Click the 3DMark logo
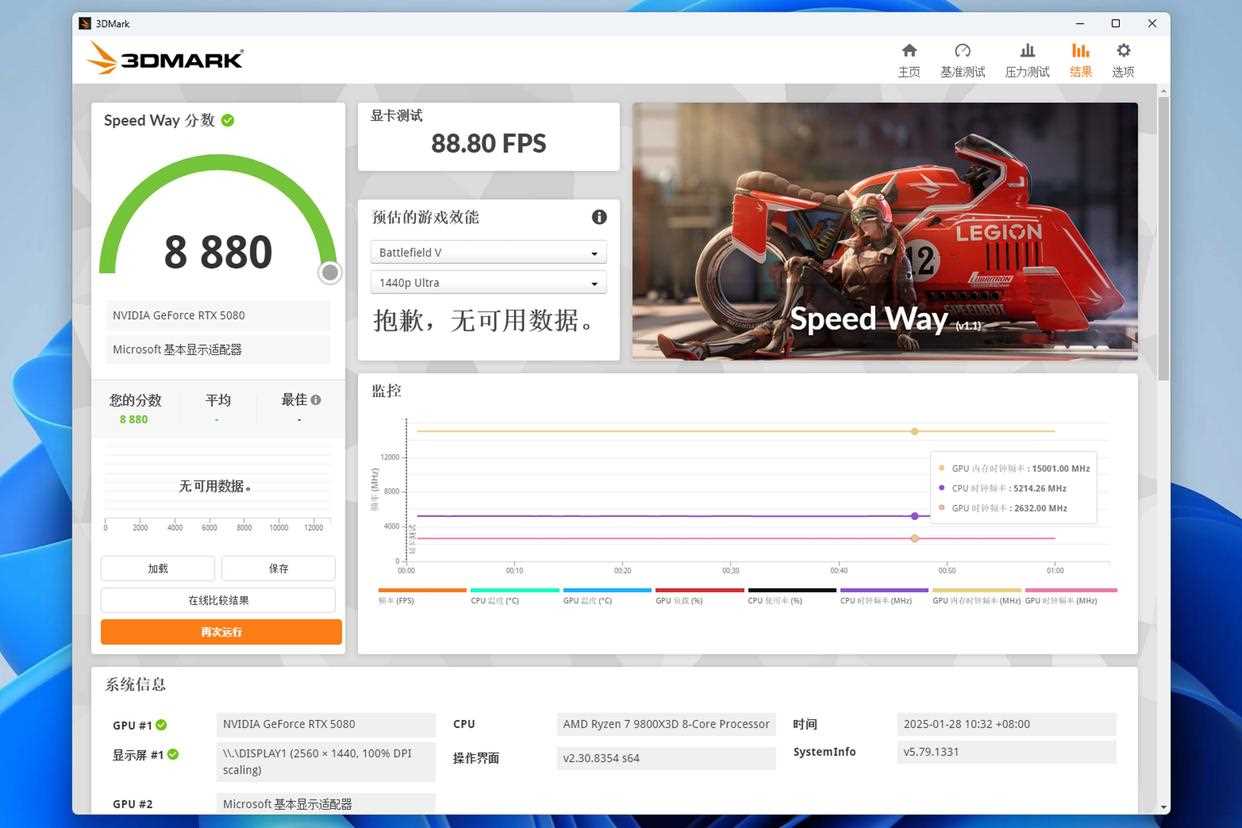This screenshot has height=828, width=1242. click(x=165, y=59)
